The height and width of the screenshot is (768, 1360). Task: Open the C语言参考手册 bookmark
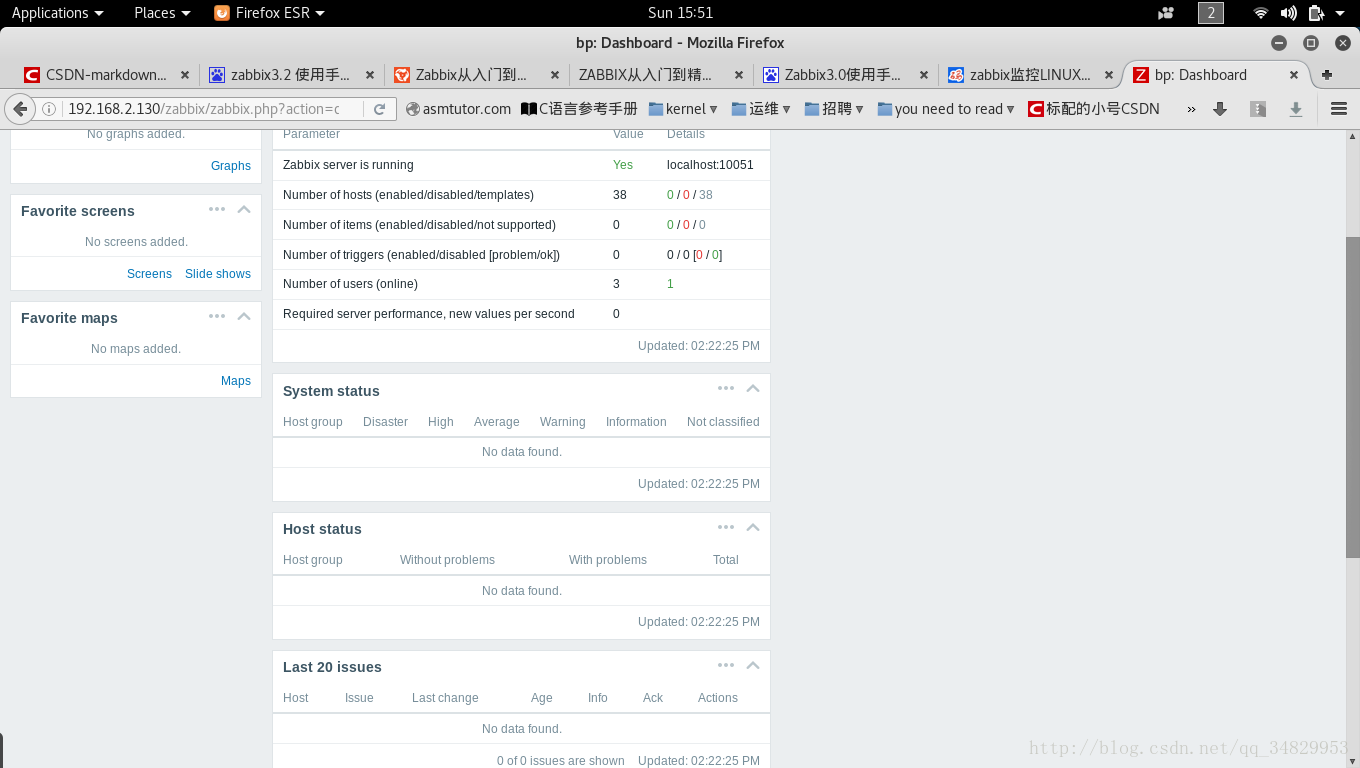579,109
